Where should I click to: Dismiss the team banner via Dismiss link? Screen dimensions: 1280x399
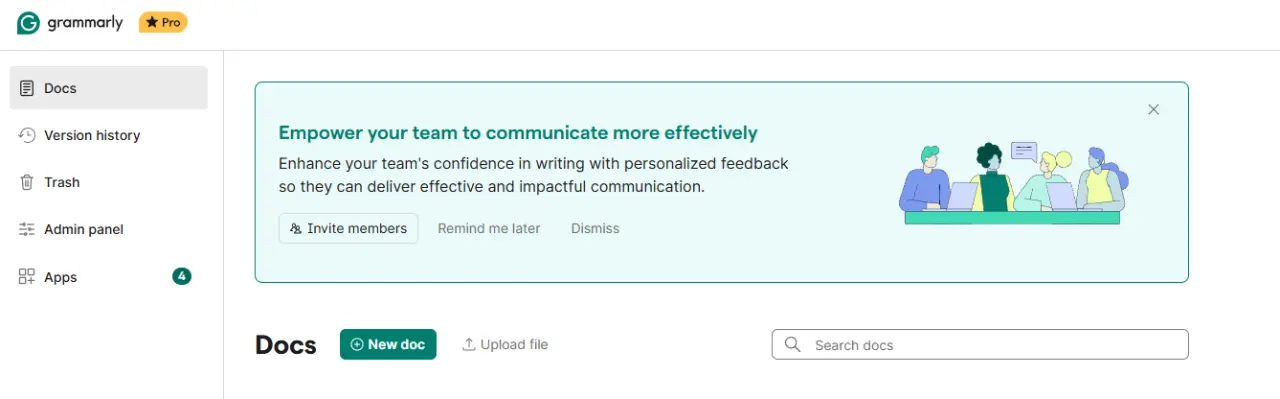coord(595,228)
